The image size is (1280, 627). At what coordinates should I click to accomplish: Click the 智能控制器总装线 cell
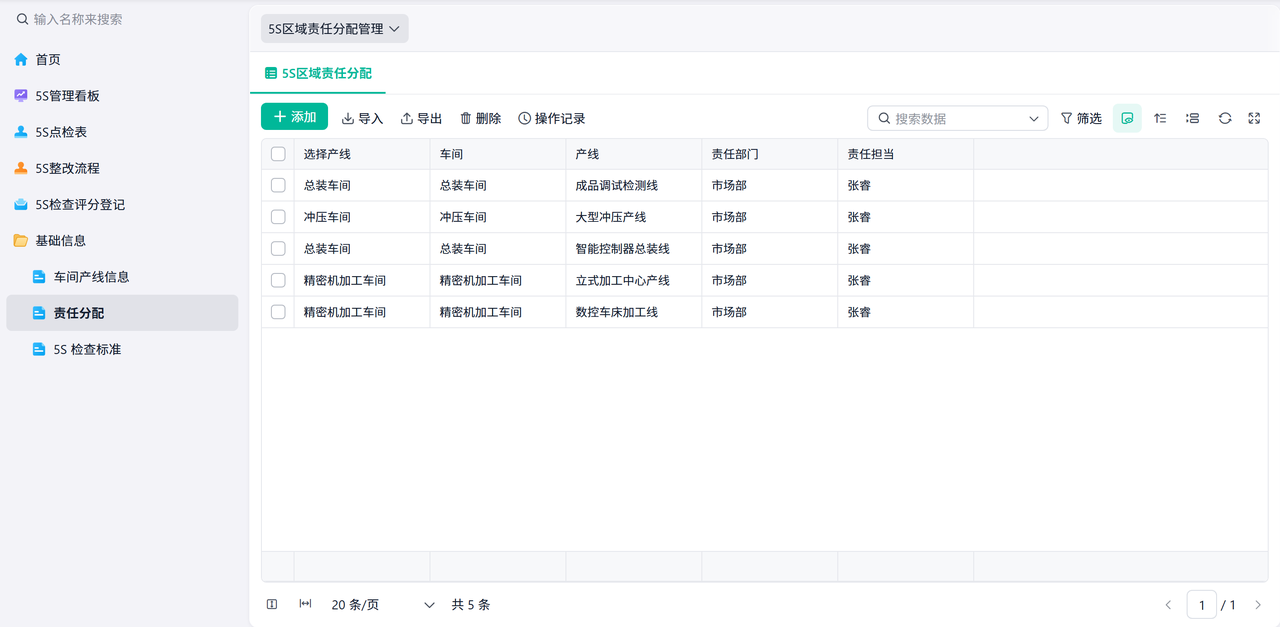tap(634, 248)
